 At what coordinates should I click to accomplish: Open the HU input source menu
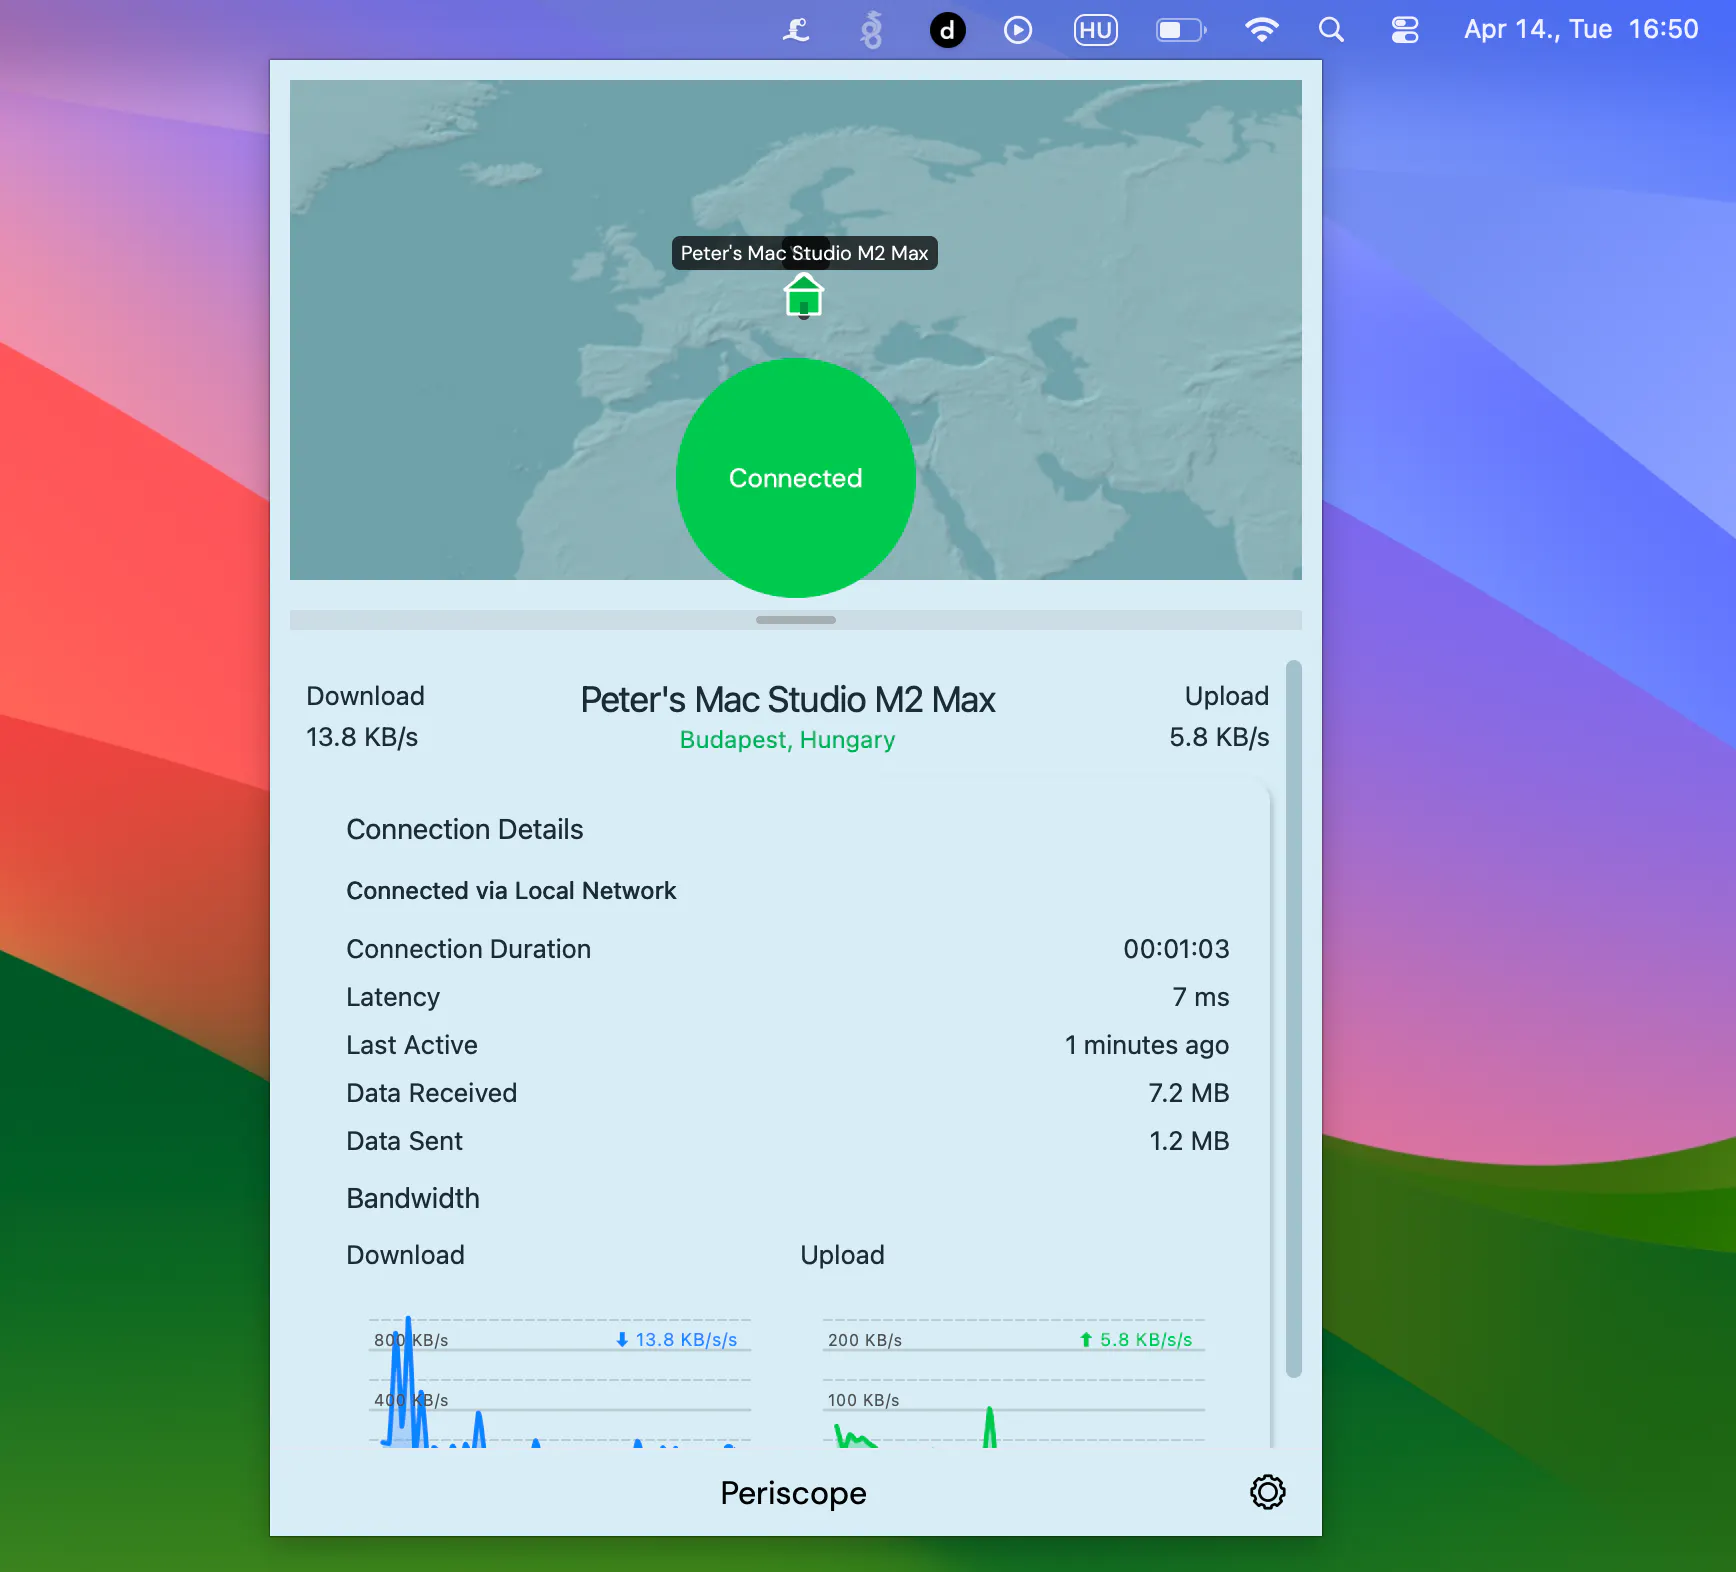coord(1096,30)
